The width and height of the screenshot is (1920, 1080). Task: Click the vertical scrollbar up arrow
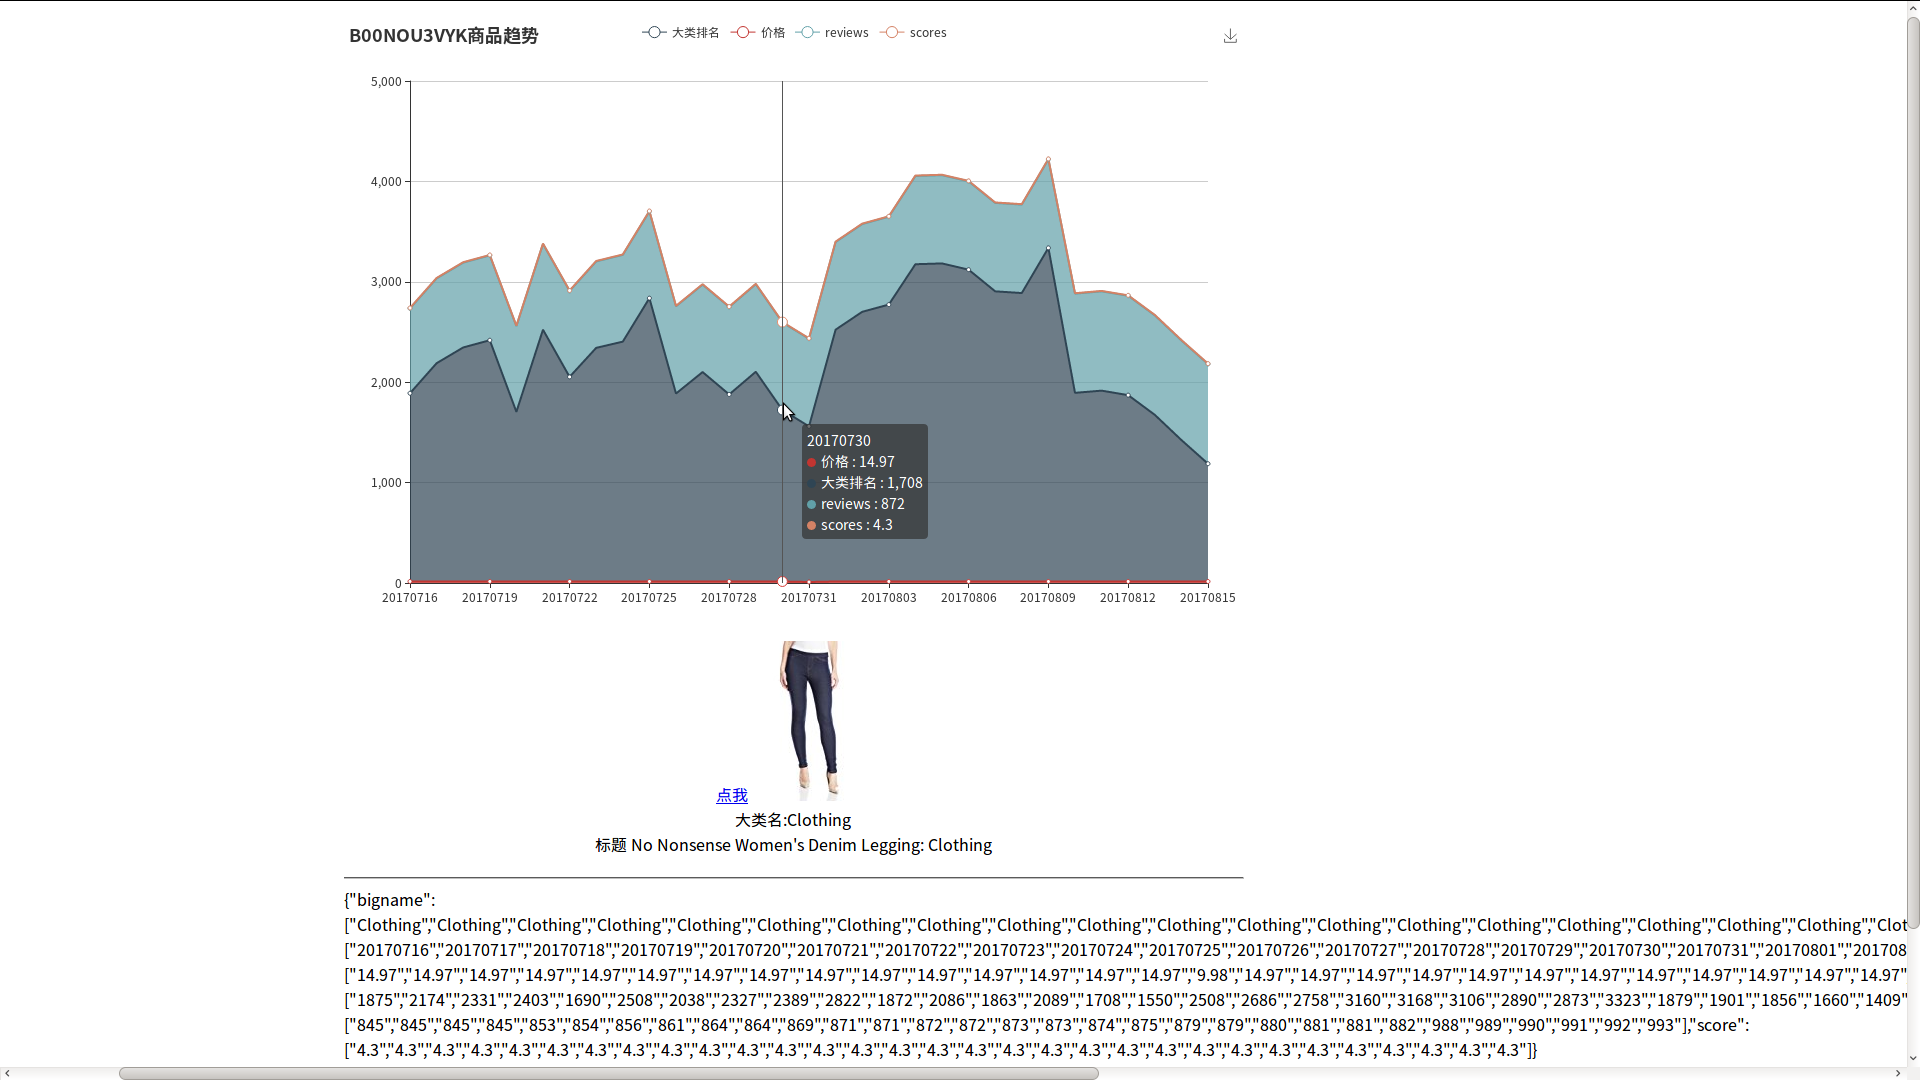(x=1912, y=6)
